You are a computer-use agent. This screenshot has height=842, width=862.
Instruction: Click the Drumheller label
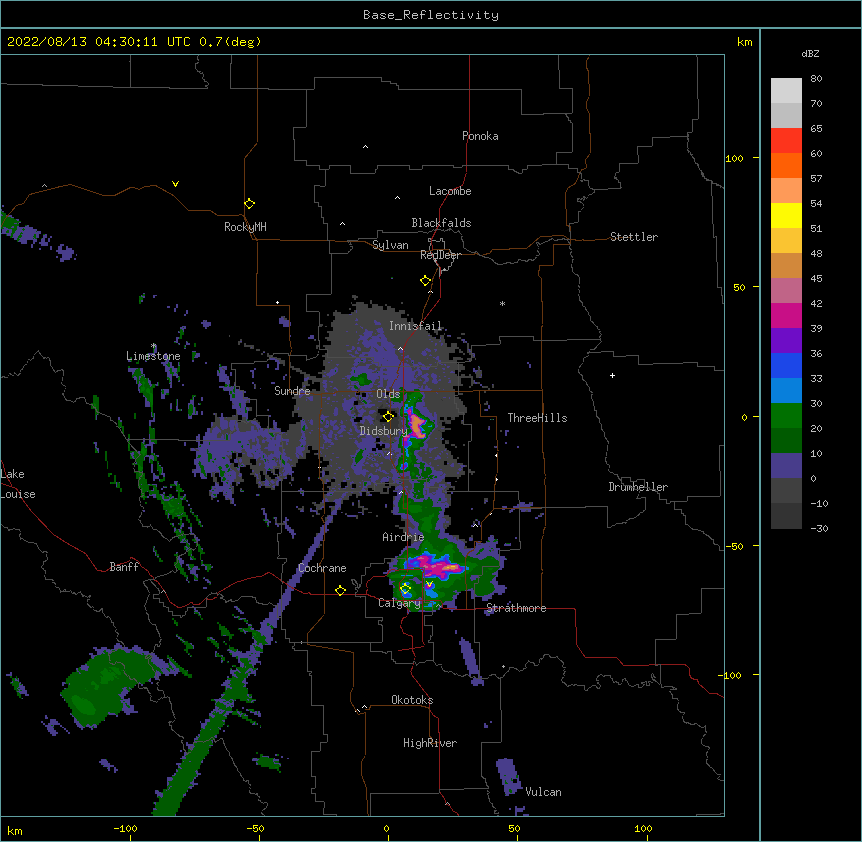[x=638, y=487]
